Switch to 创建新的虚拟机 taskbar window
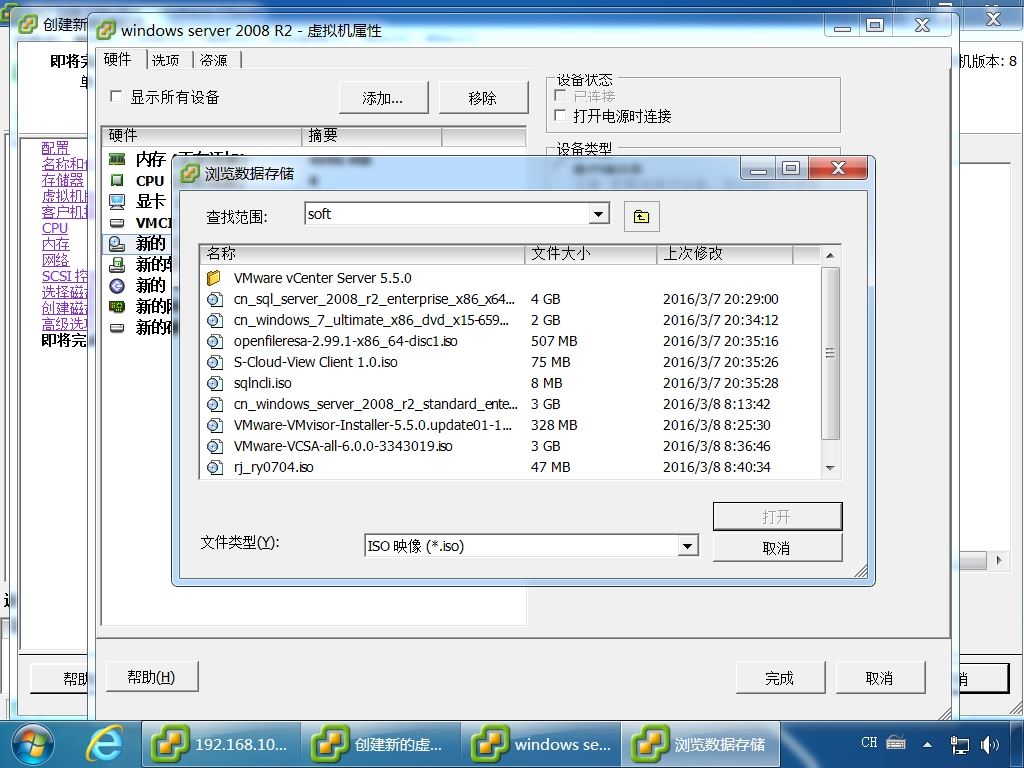The height and width of the screenshot is (768, 1024). pos(380,744)
